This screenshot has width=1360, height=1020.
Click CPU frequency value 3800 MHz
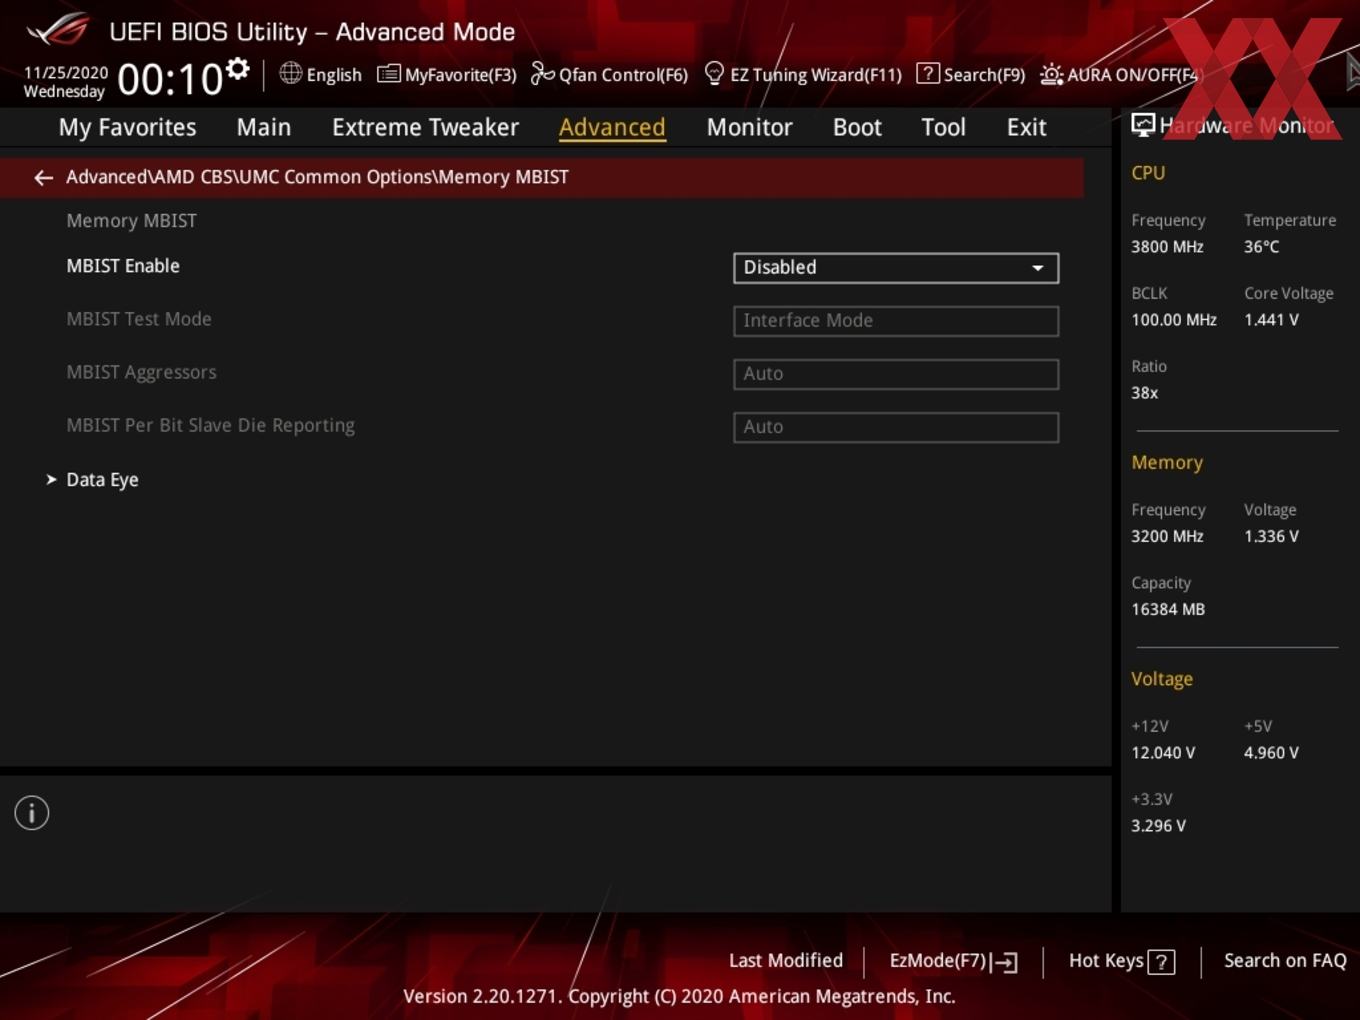tap(1167, 247)
